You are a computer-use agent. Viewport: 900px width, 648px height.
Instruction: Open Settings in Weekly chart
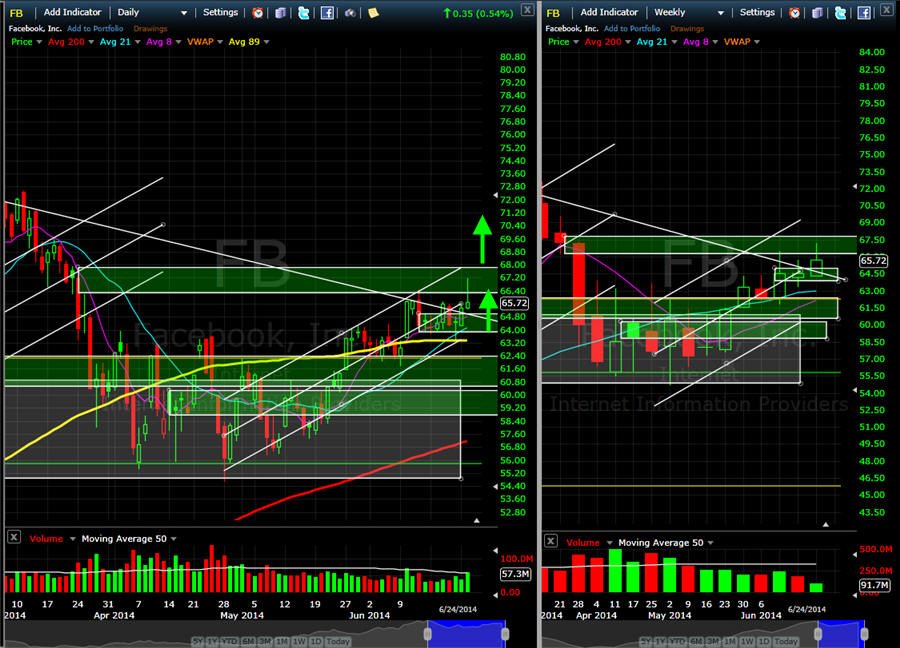[x=757, y=12]
